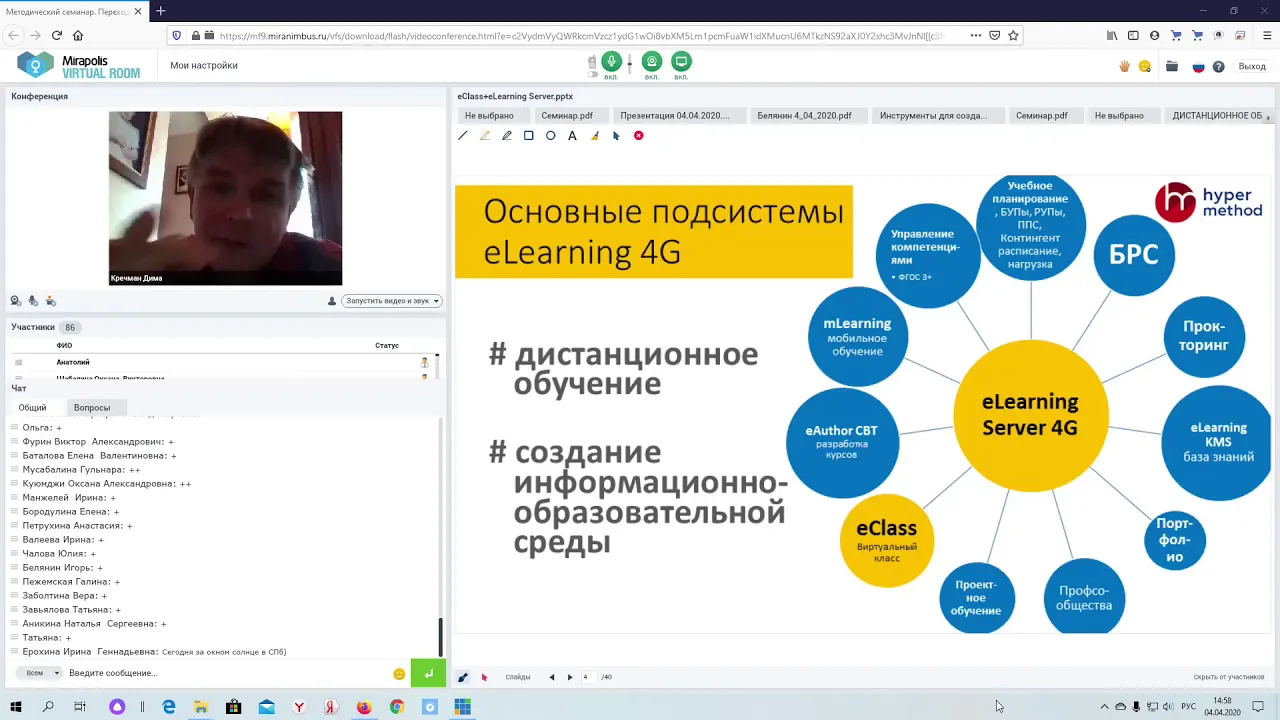Viewport: 1280px width, 720px height.
Task: Open ДИСТАНЦИОННОЕ ОБ tab
Action: pyautogui.click(x=1217, y=115)
